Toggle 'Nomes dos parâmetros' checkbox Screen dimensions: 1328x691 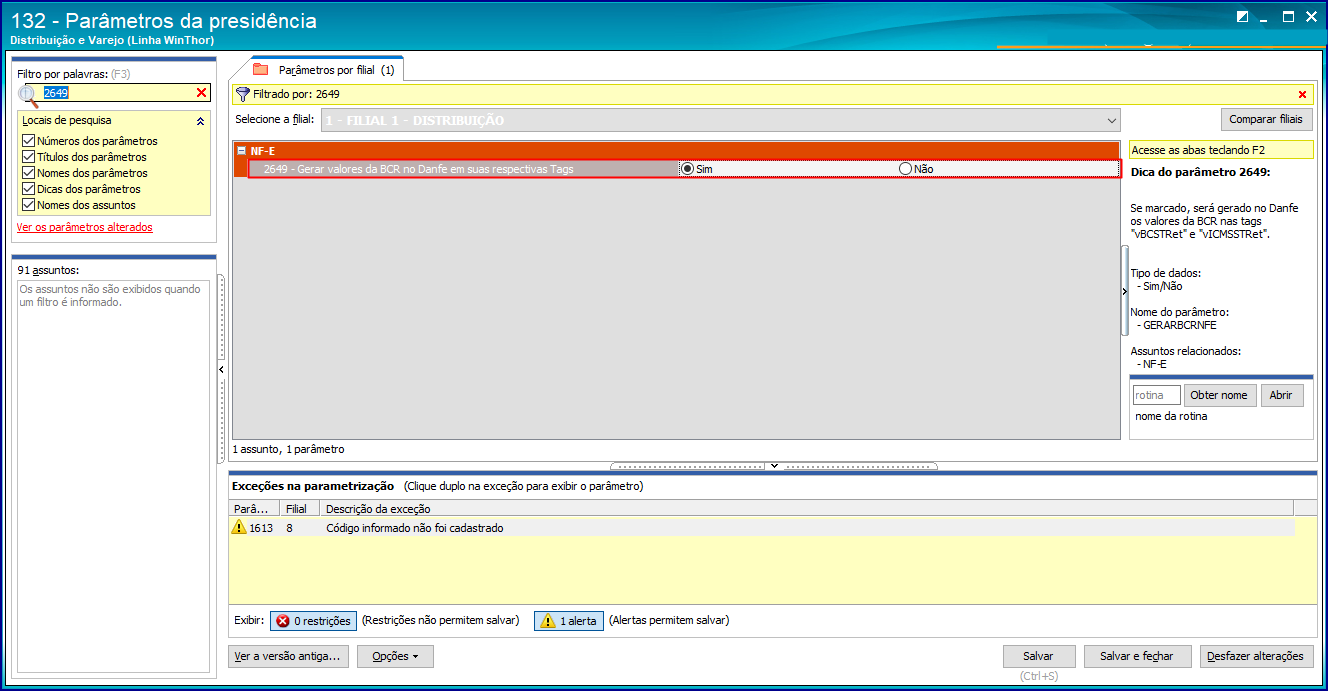coord(28,173)
